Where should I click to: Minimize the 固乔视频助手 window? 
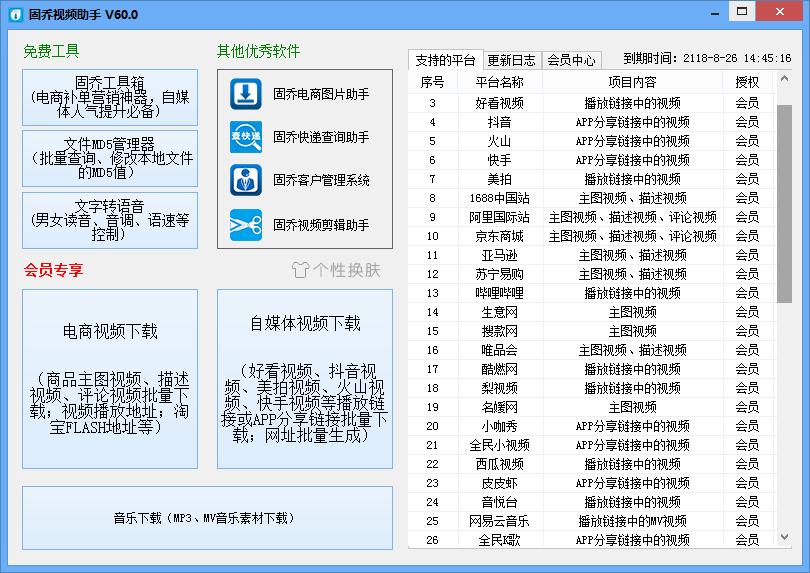[x=715, y=12]
